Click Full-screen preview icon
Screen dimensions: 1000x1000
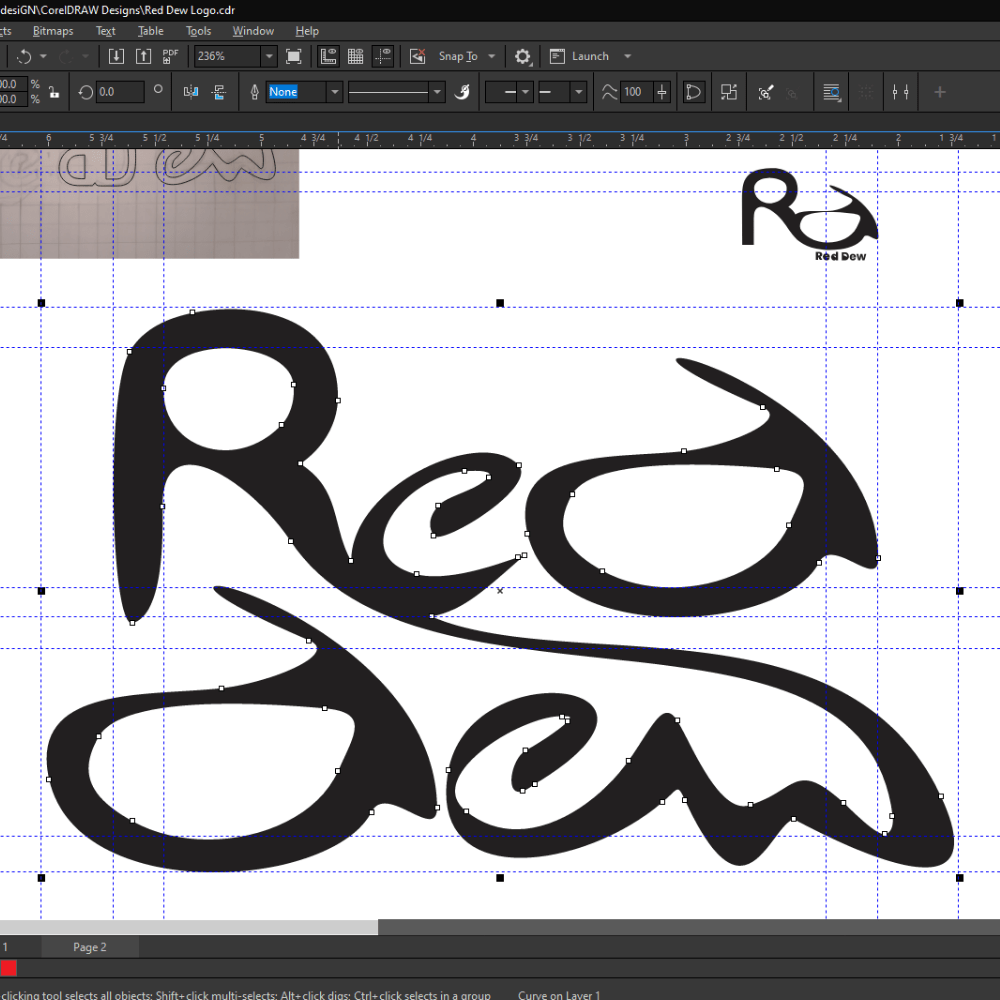pyautogui.click(x=293, y=56)
